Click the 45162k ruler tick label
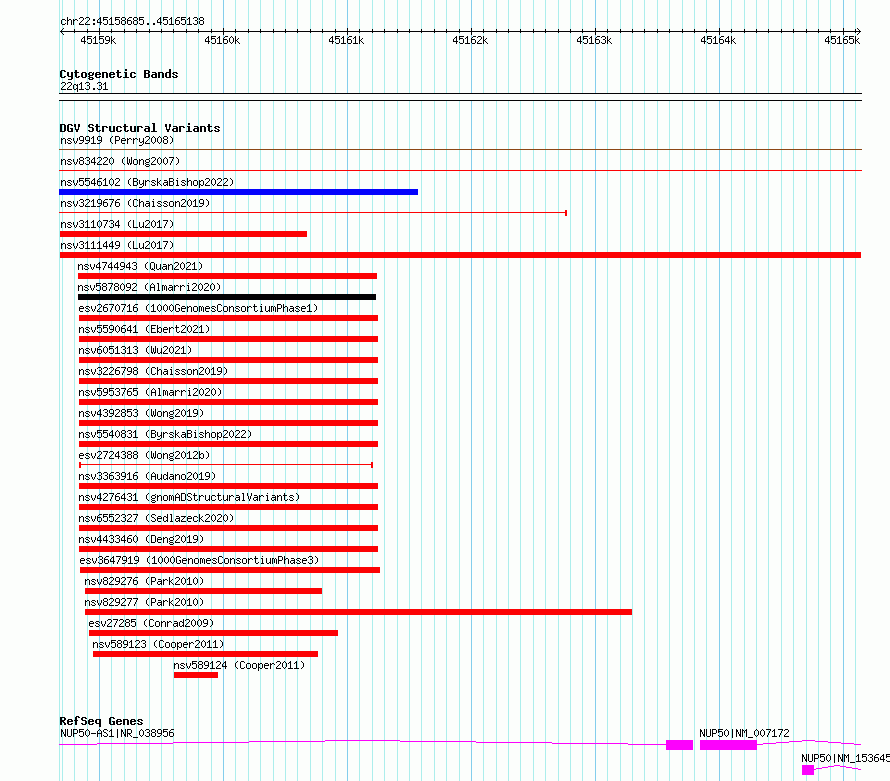Viewport: 890px width, 781px height. click(470, 40)
